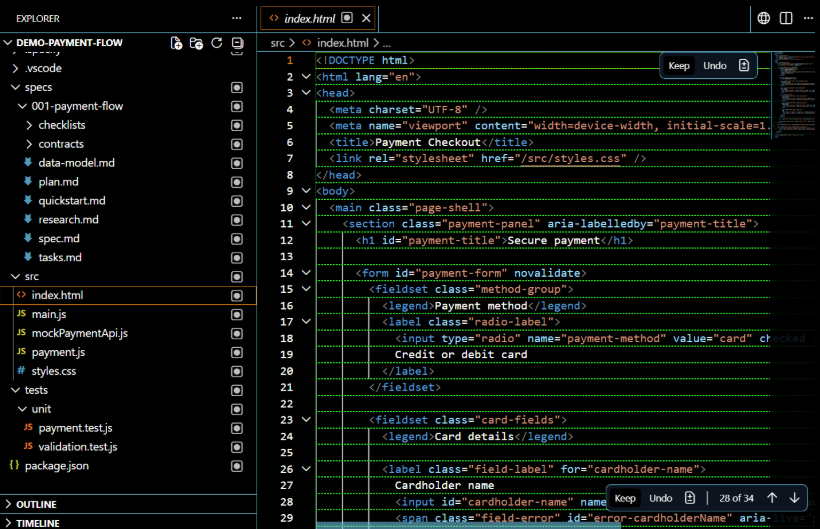
Task: Go to next change with down arrow
Action: point(794,498)
